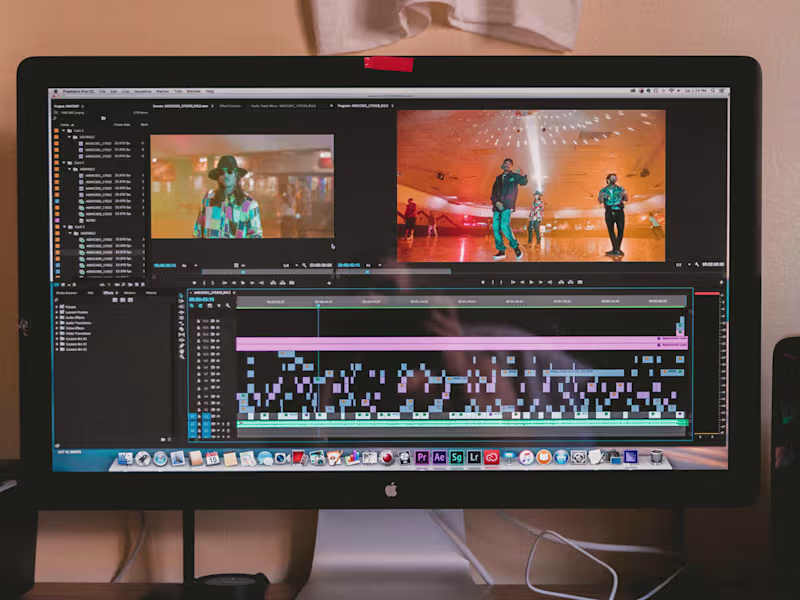Step forward one frame in program monitor
Screen dimensions: 800x600
tap(540, 282)
